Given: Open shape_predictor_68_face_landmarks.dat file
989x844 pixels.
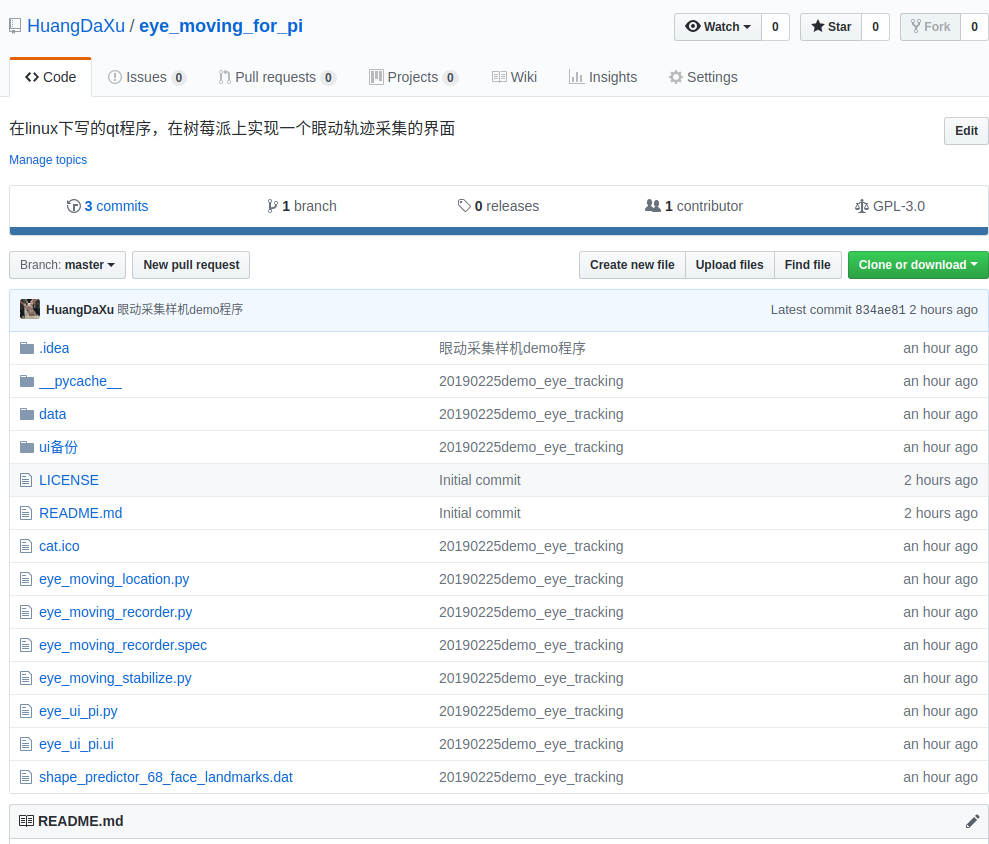Looking at the screenshot, I should pyautogui.click(x=166, y=777).
